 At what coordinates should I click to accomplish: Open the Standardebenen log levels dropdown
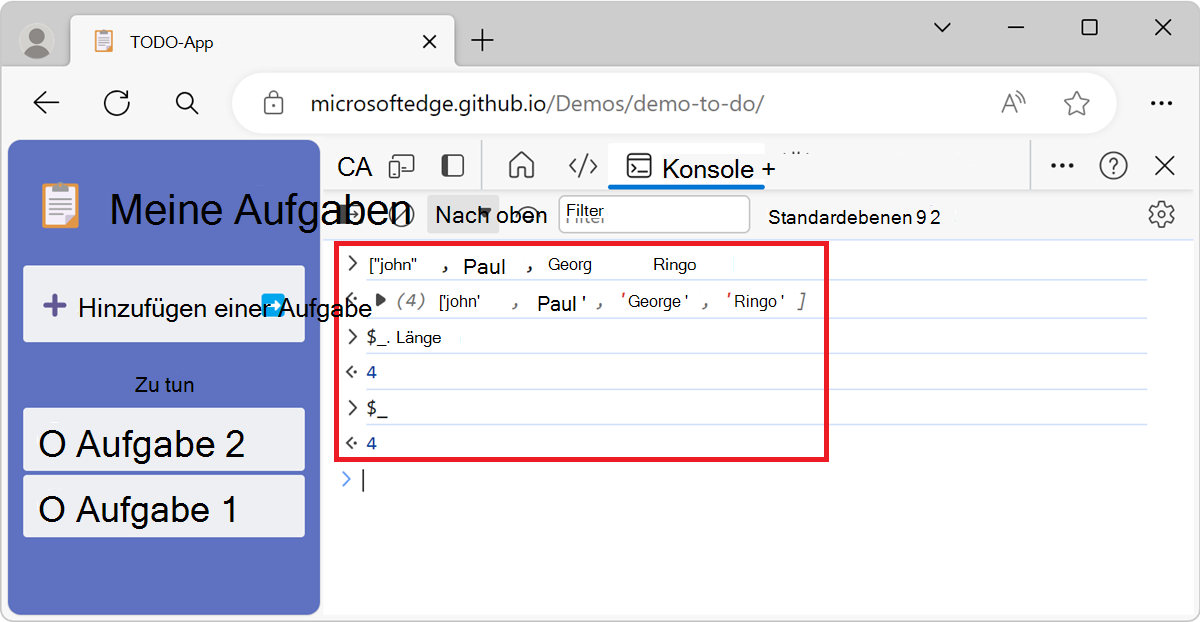click(x=854, y=217)
